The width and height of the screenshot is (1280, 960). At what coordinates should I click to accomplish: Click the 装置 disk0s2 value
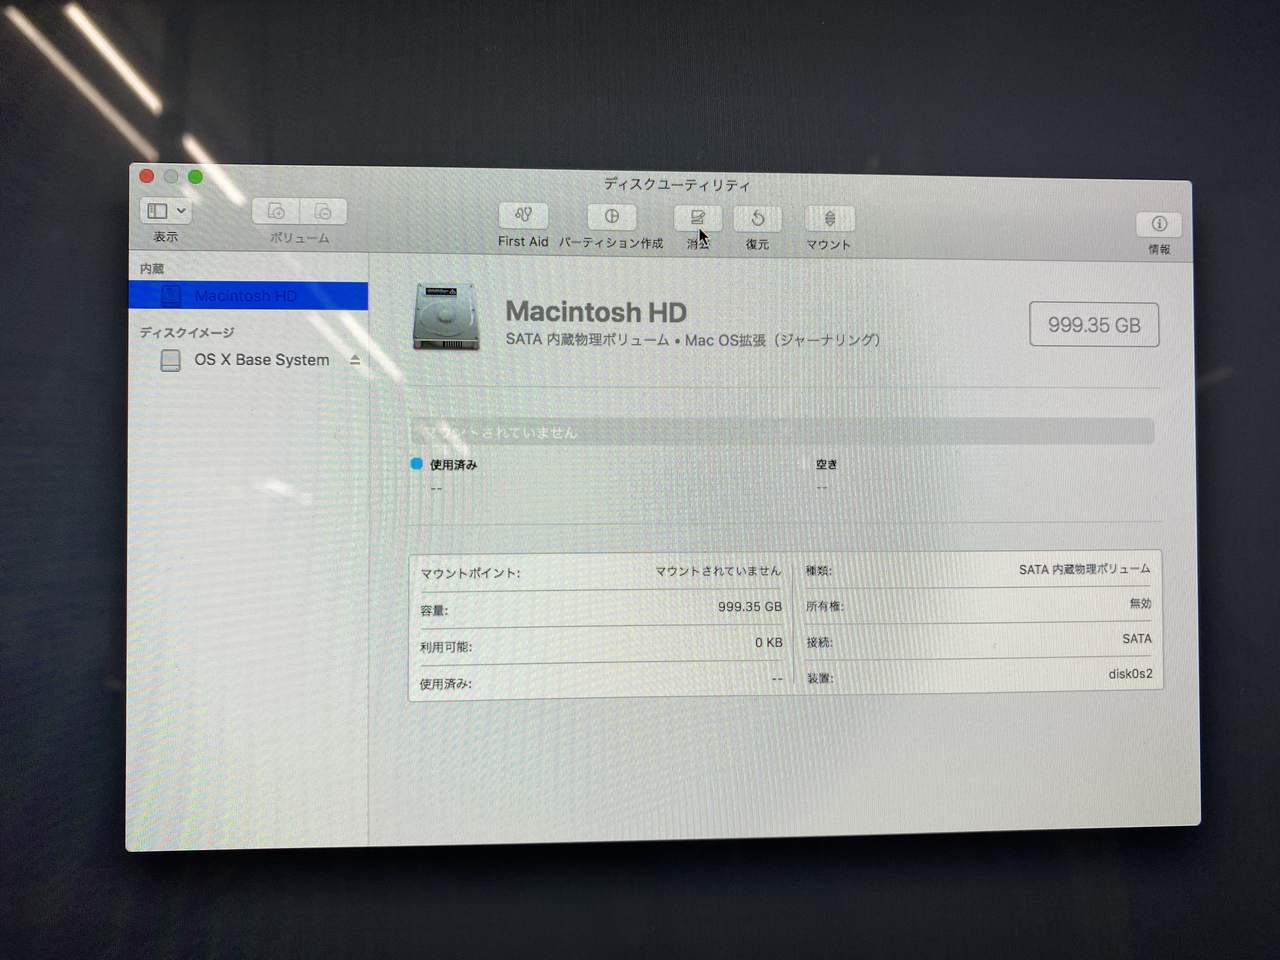point(1130,674)
